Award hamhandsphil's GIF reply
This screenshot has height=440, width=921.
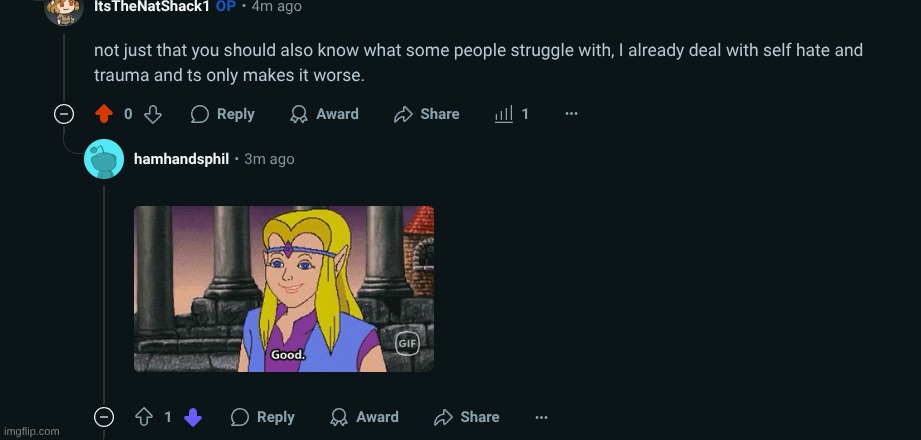coord(364,417)
